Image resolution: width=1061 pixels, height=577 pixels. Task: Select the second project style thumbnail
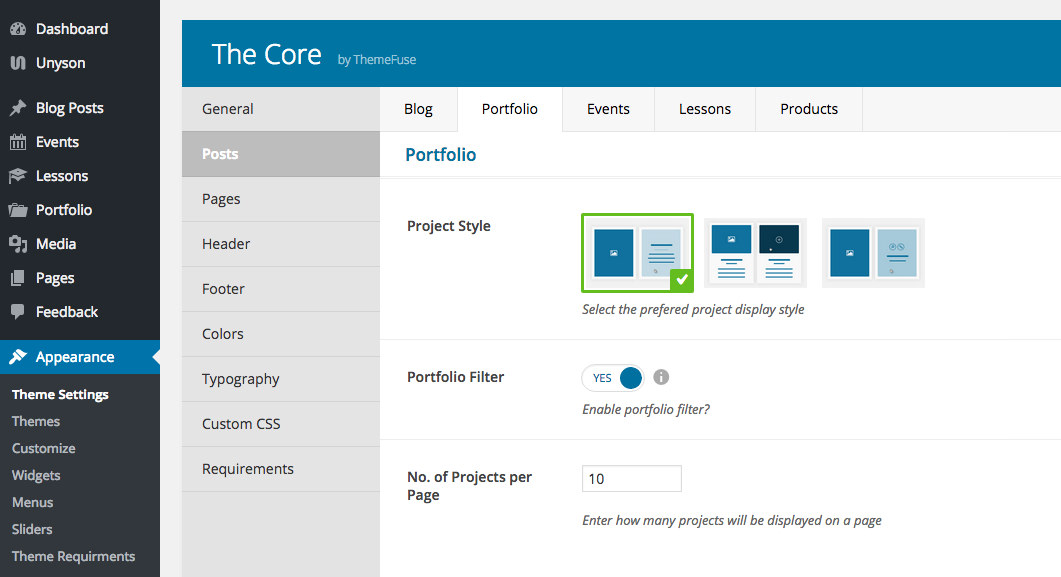click(x=755, y=253)
